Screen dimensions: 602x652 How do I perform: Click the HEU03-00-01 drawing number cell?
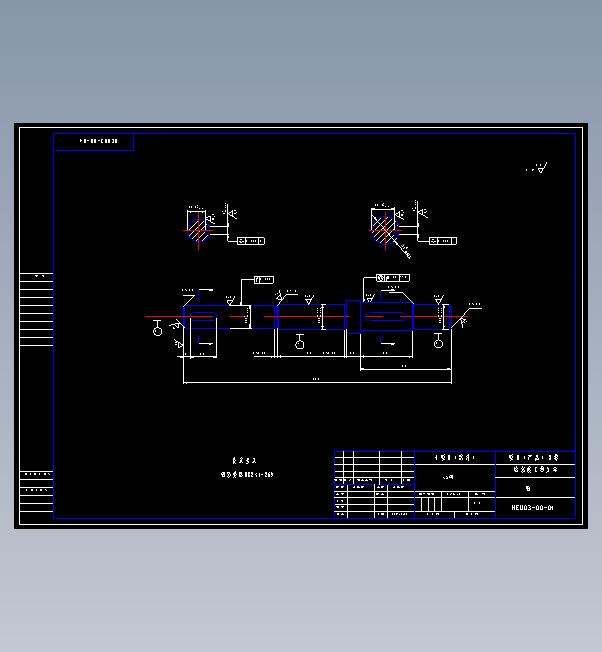[x=535, y=507]
